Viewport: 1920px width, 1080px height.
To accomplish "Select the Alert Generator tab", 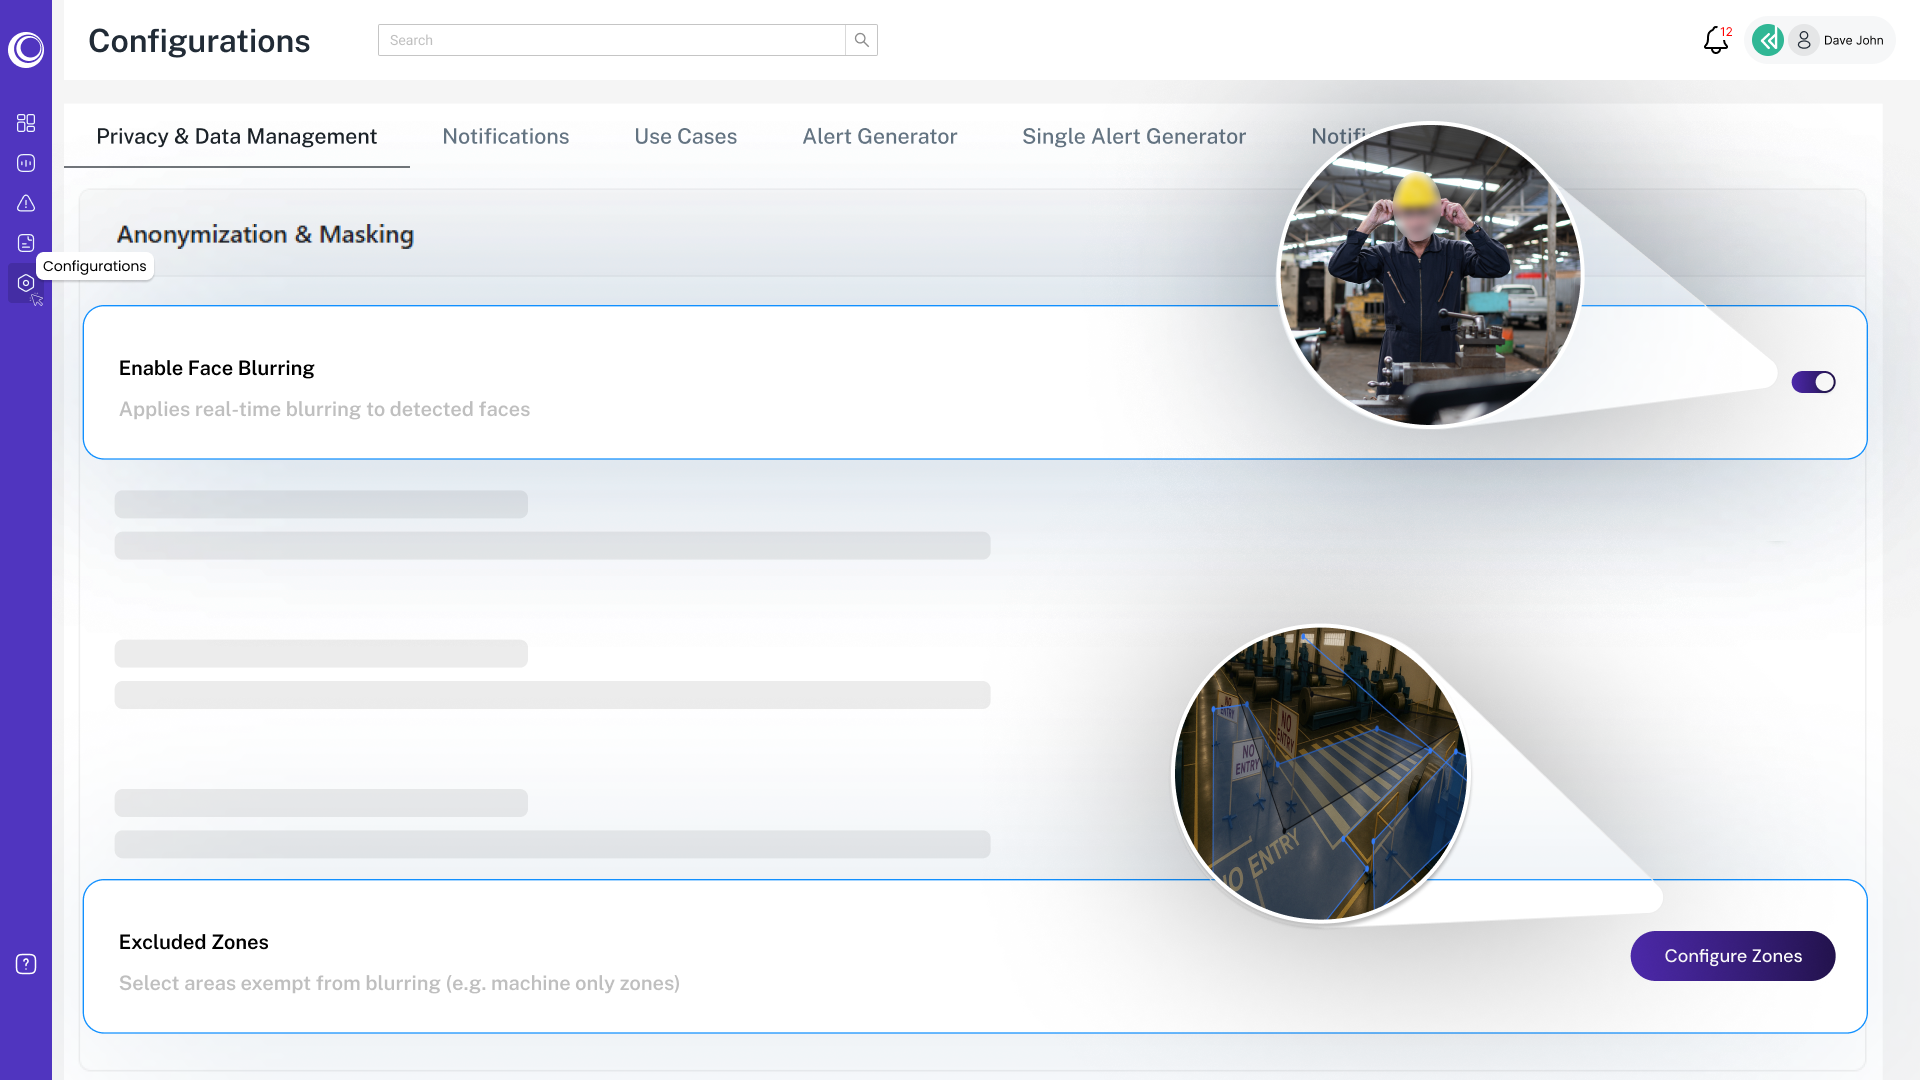I will 879,137.
